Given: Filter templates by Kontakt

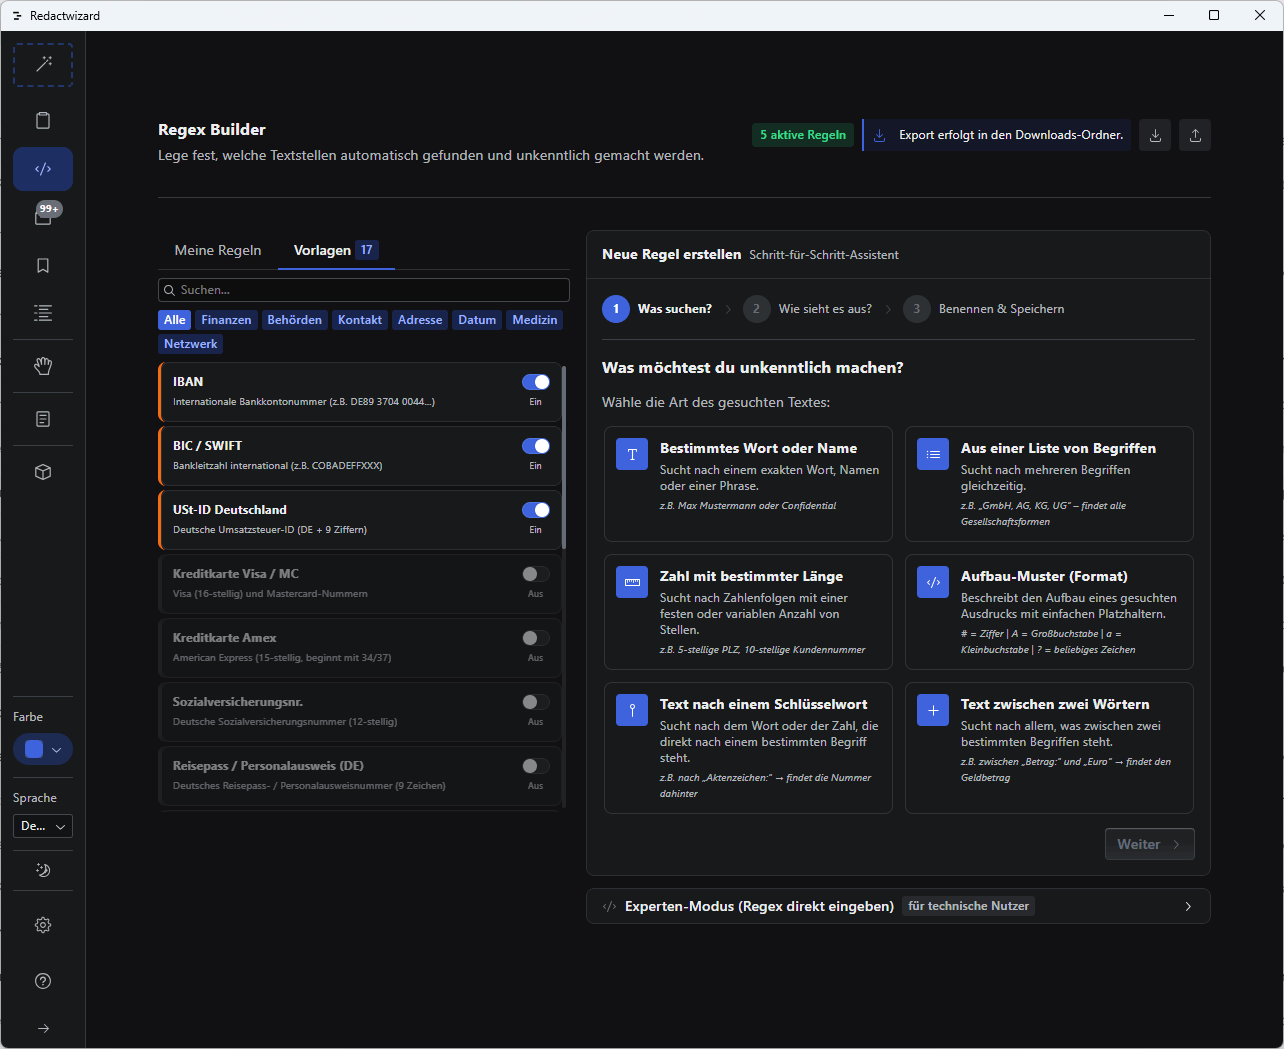Looking at the screenshot, I should click(x=360, y=320).
